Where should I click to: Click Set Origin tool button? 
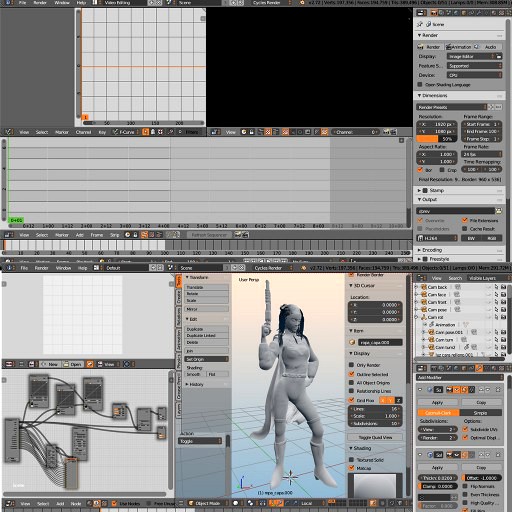(206, 359)
